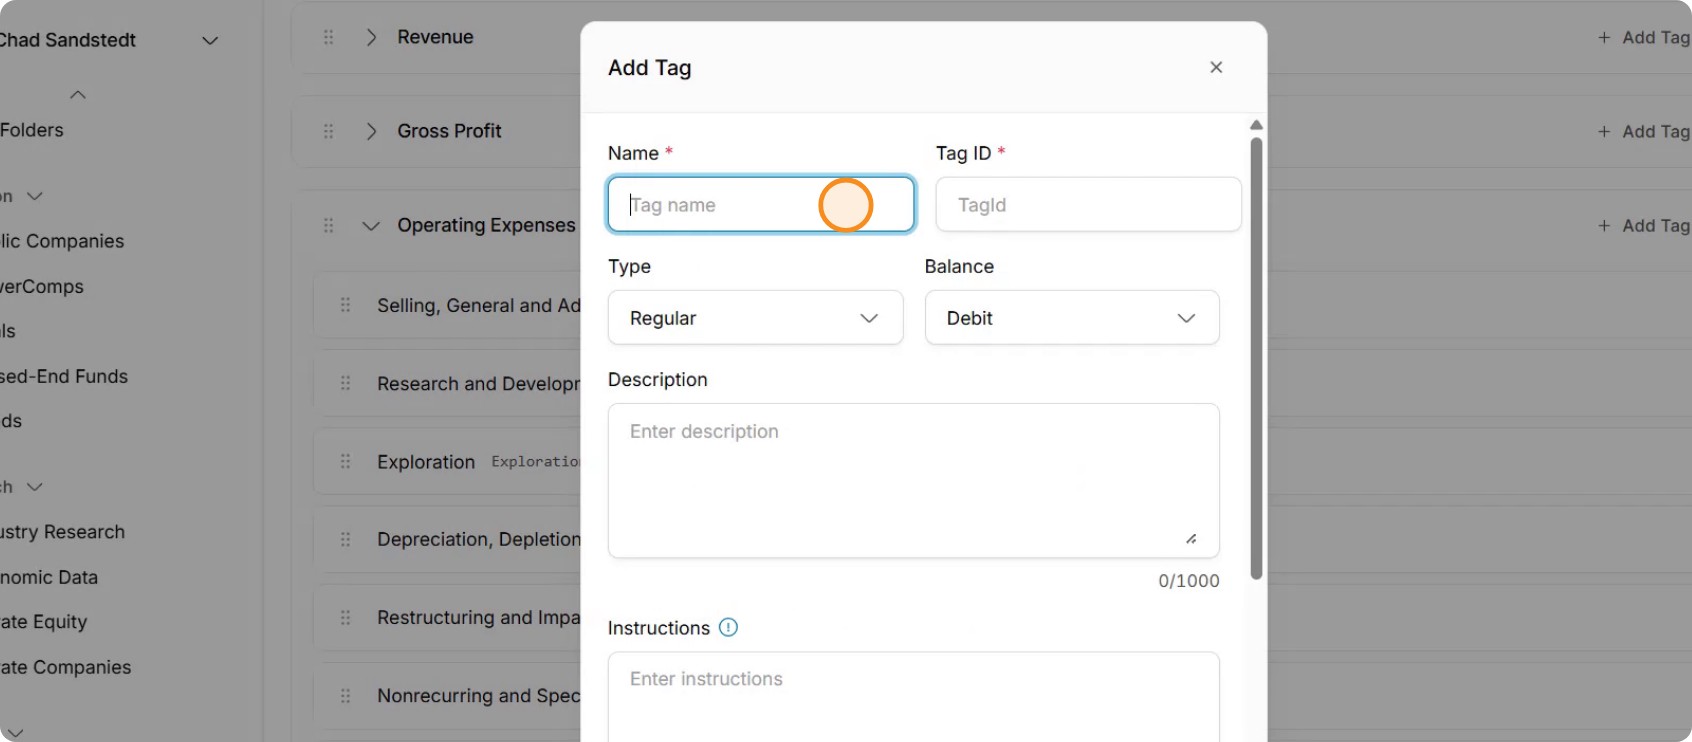Collapse the sidebar section above Folders
The image size is (1692, 742).
point(78,95)
